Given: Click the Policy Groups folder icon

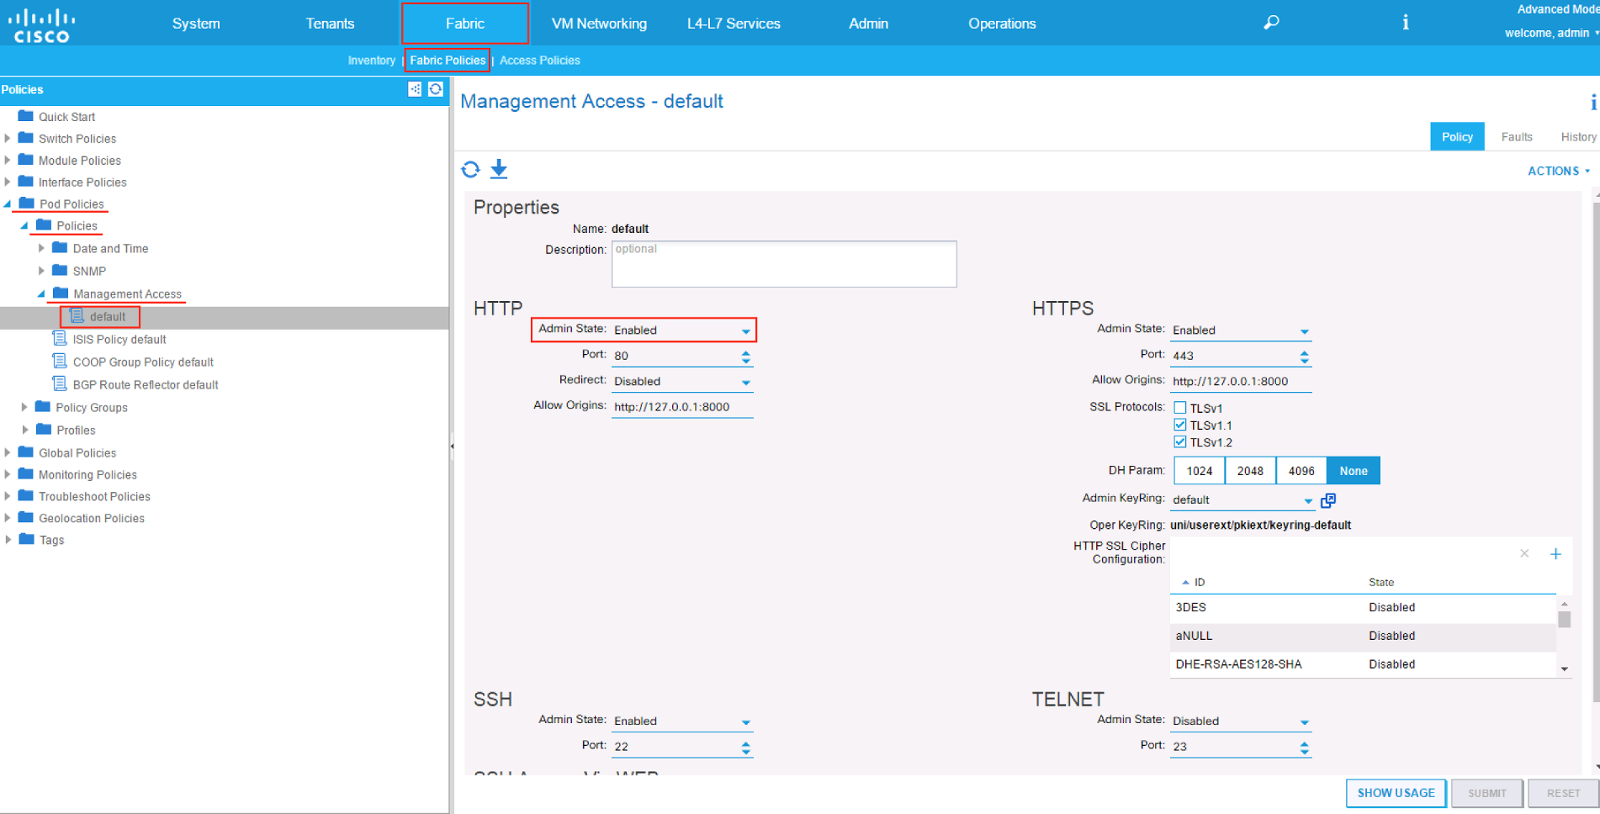Looking at the screenshot, I should 43,406.
